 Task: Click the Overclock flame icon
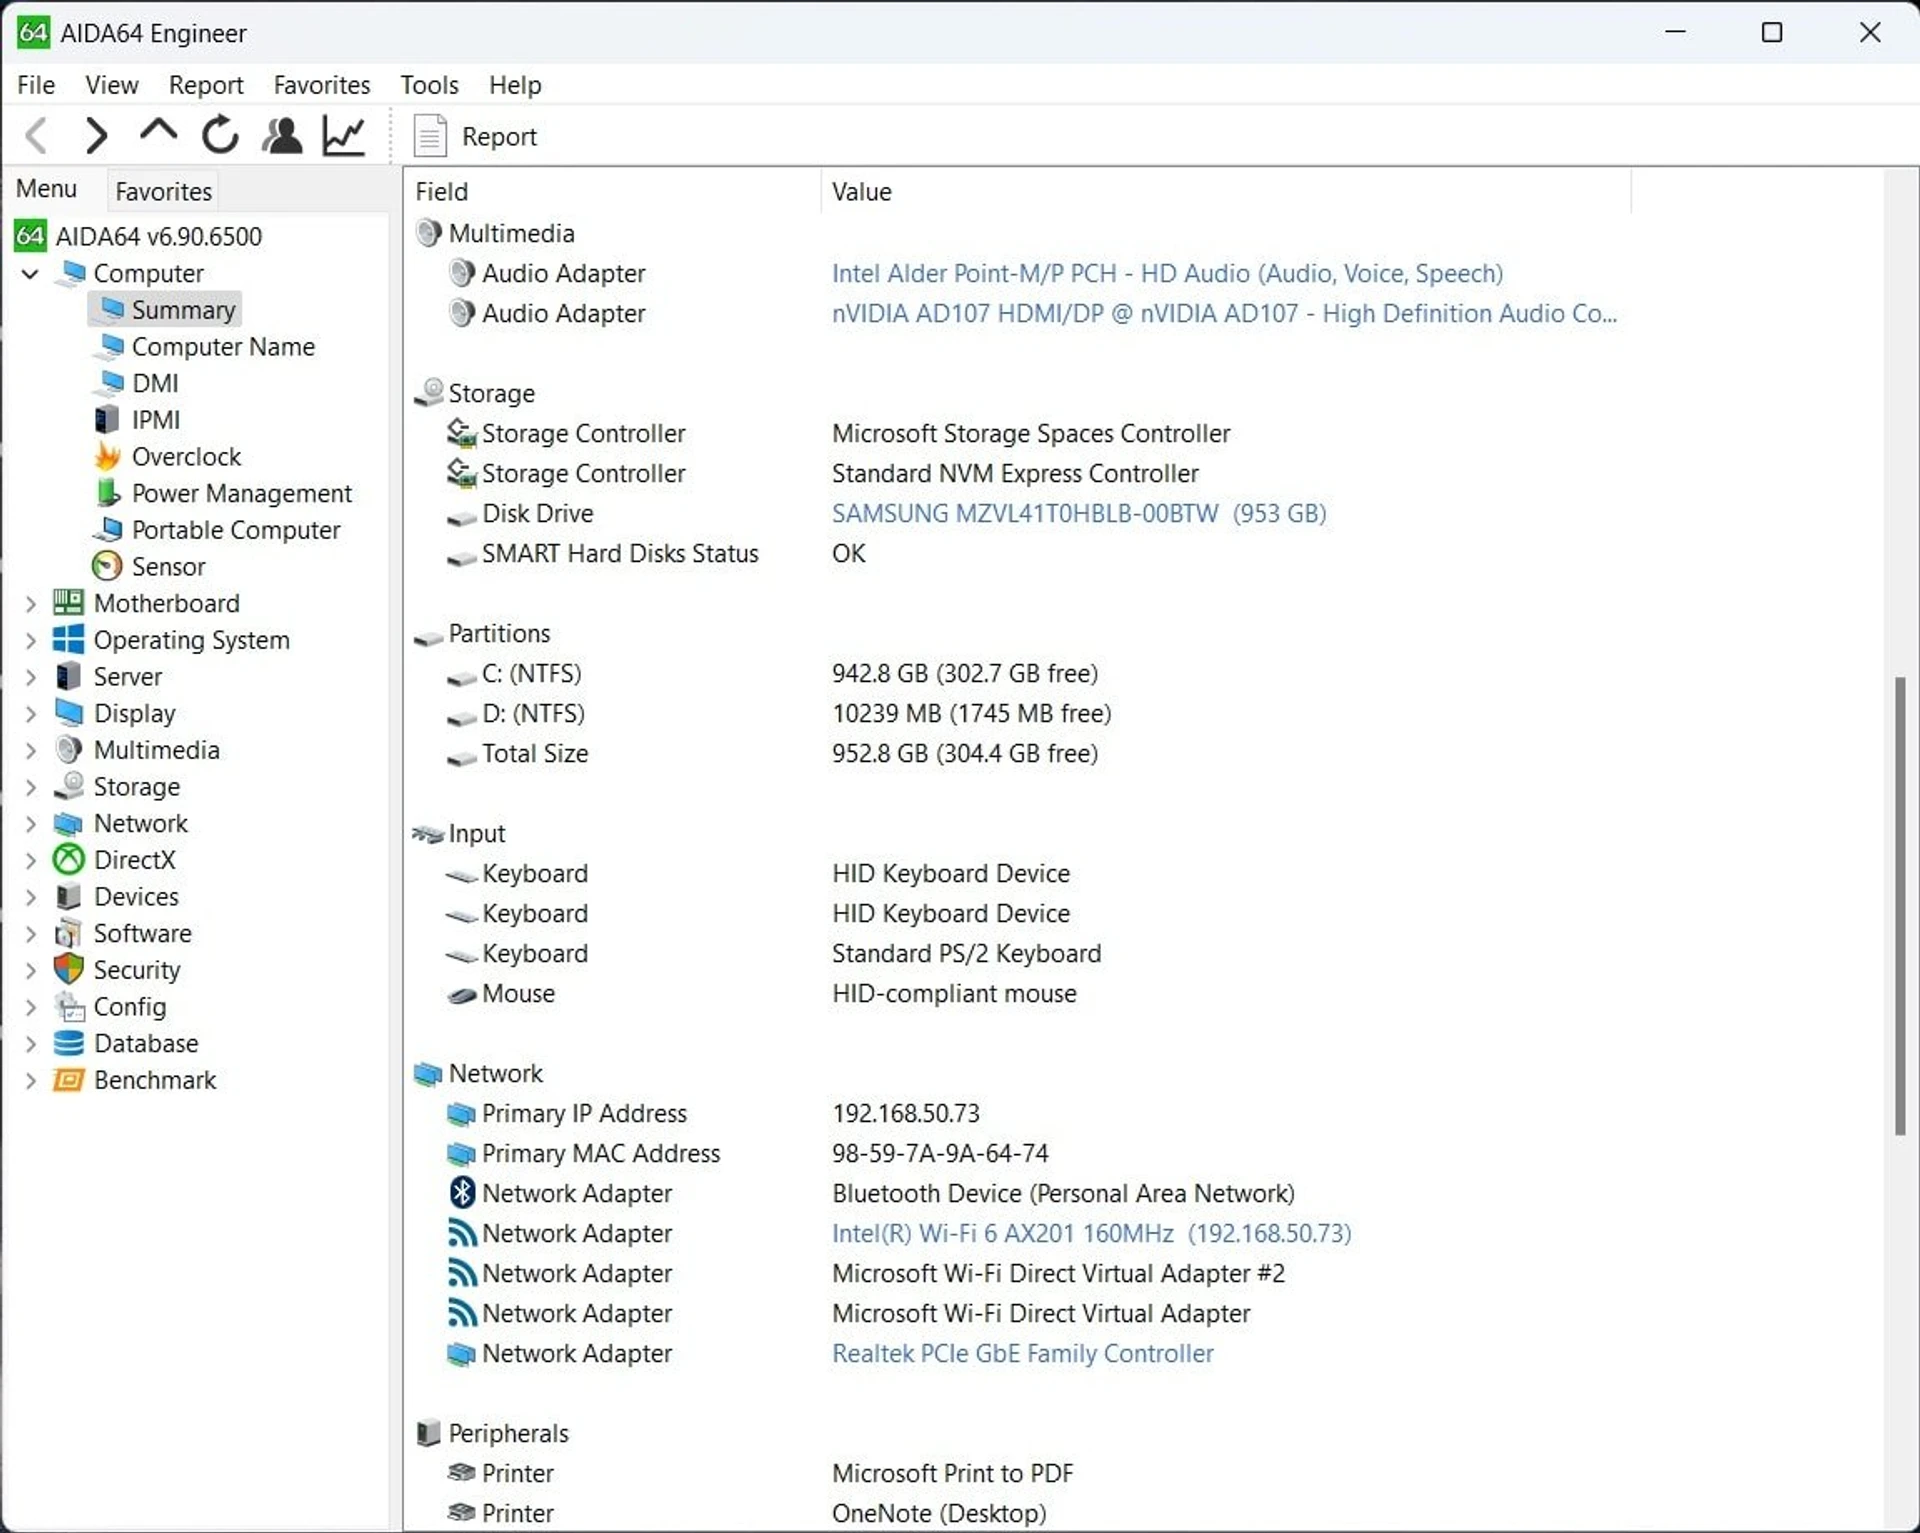107,456
